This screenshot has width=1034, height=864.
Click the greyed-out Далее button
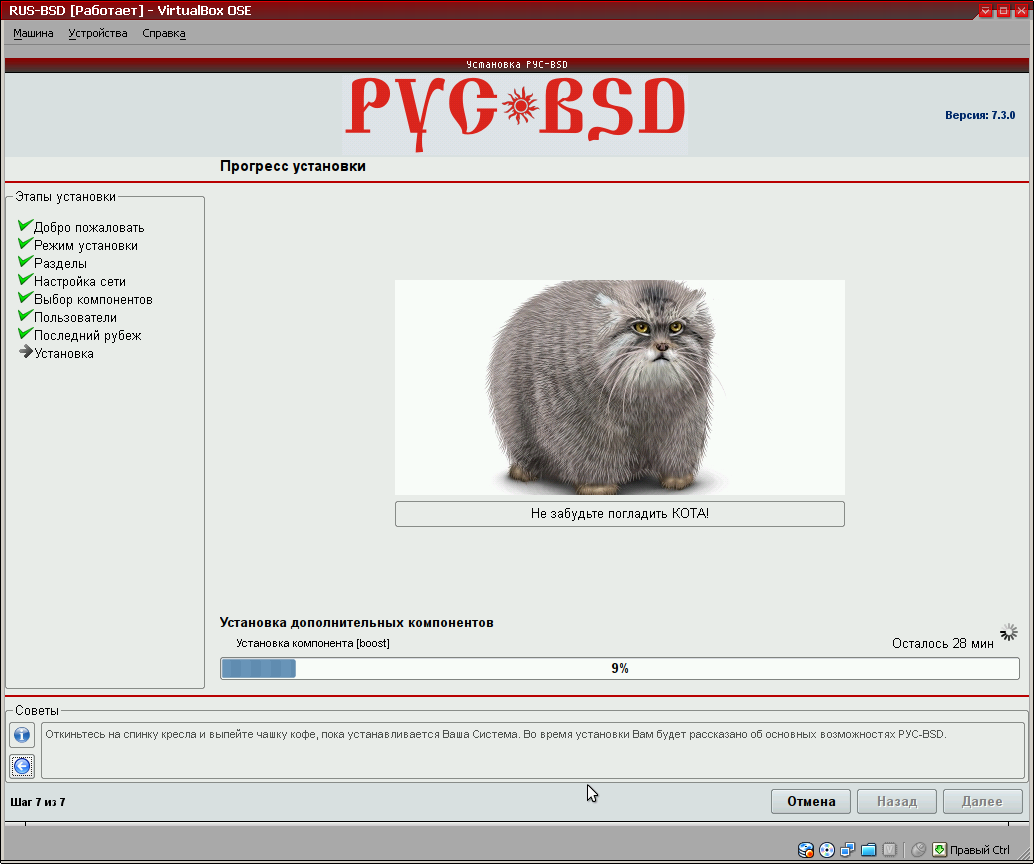point(983,801)
